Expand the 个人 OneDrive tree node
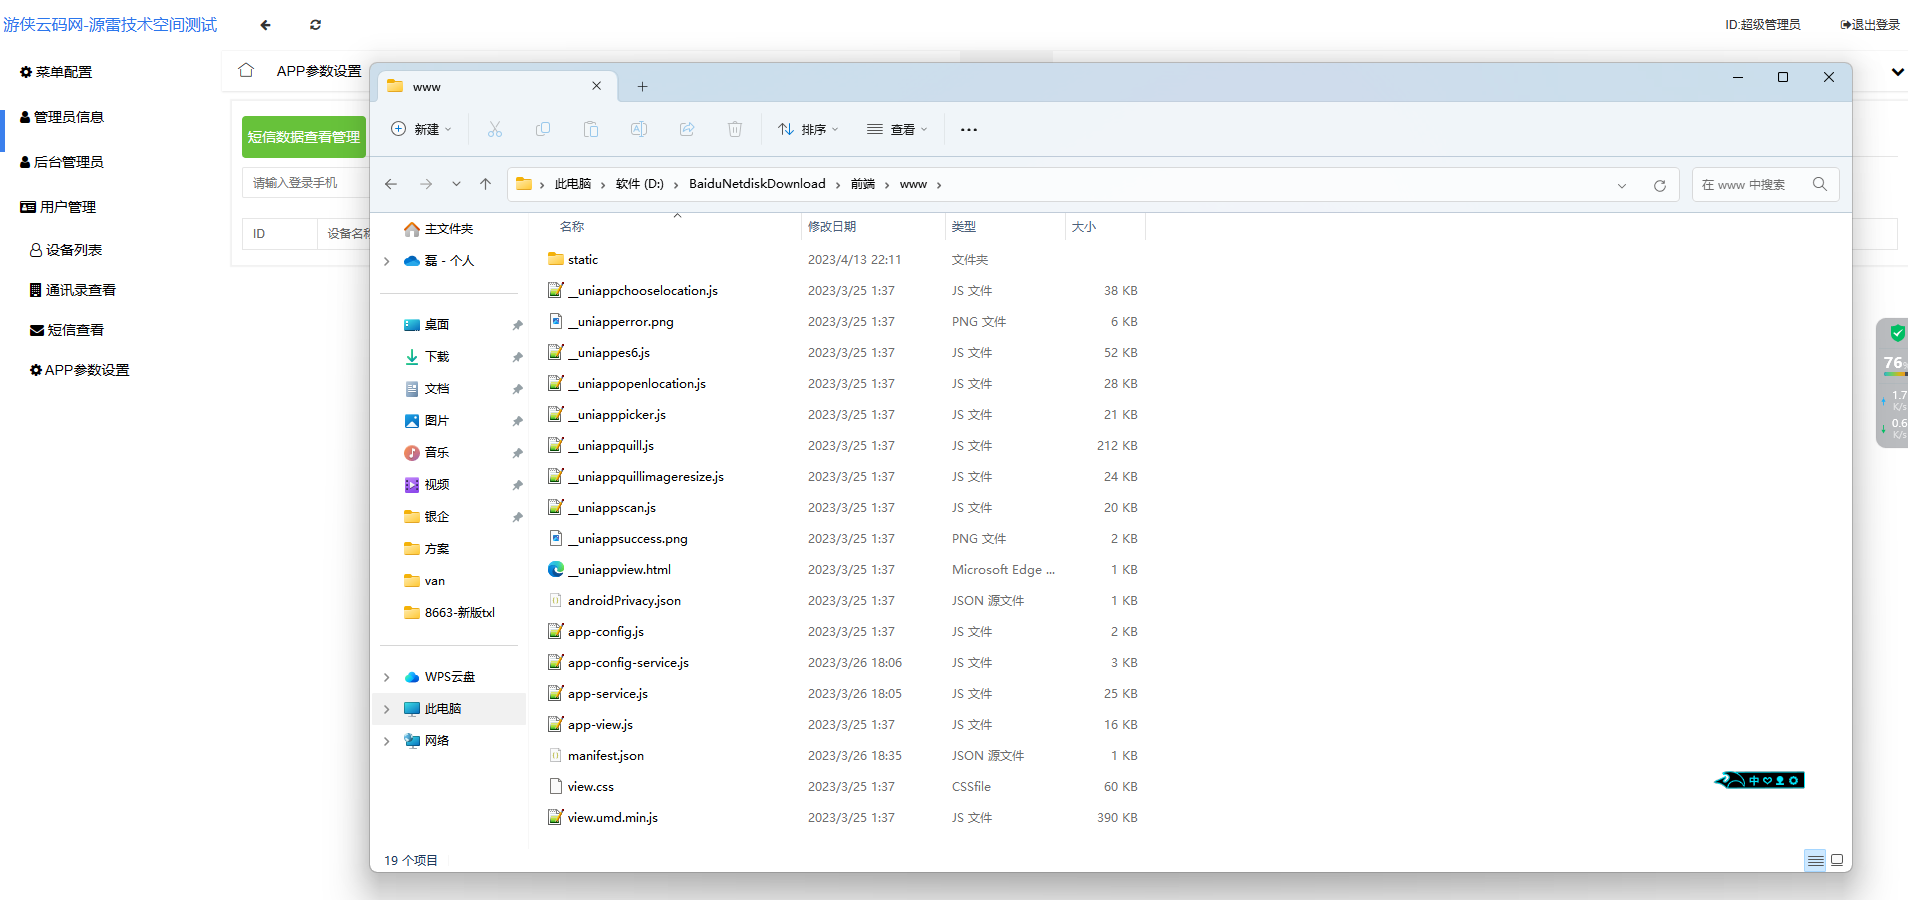This screenshot has width=1908, height=900. coord(387,261)
